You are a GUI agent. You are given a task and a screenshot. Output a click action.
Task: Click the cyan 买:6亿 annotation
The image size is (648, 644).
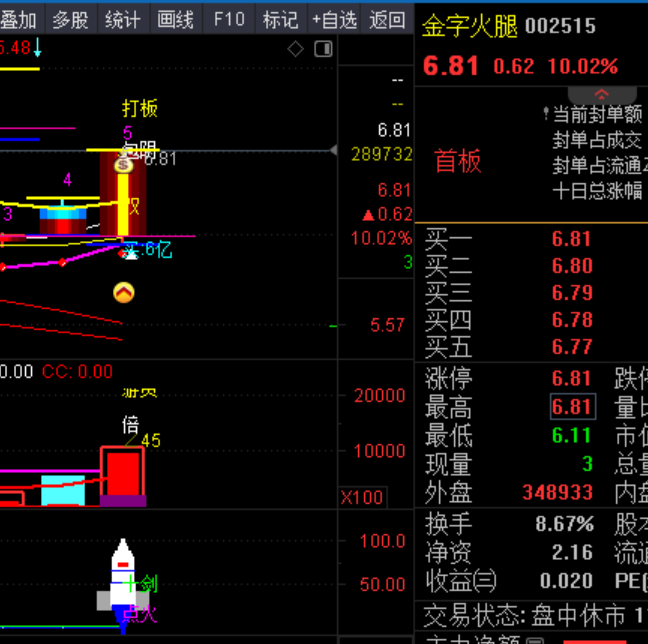[148, 250]
